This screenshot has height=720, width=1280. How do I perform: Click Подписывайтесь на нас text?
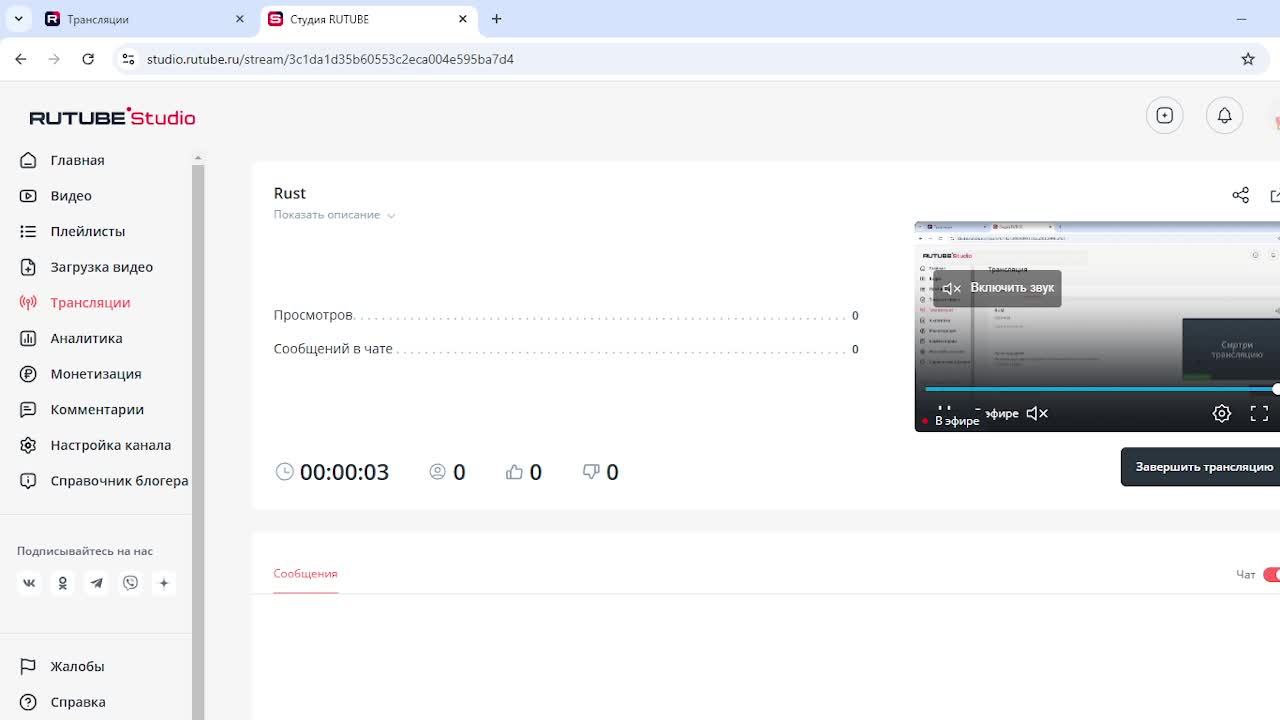click(x=85, y=551)
